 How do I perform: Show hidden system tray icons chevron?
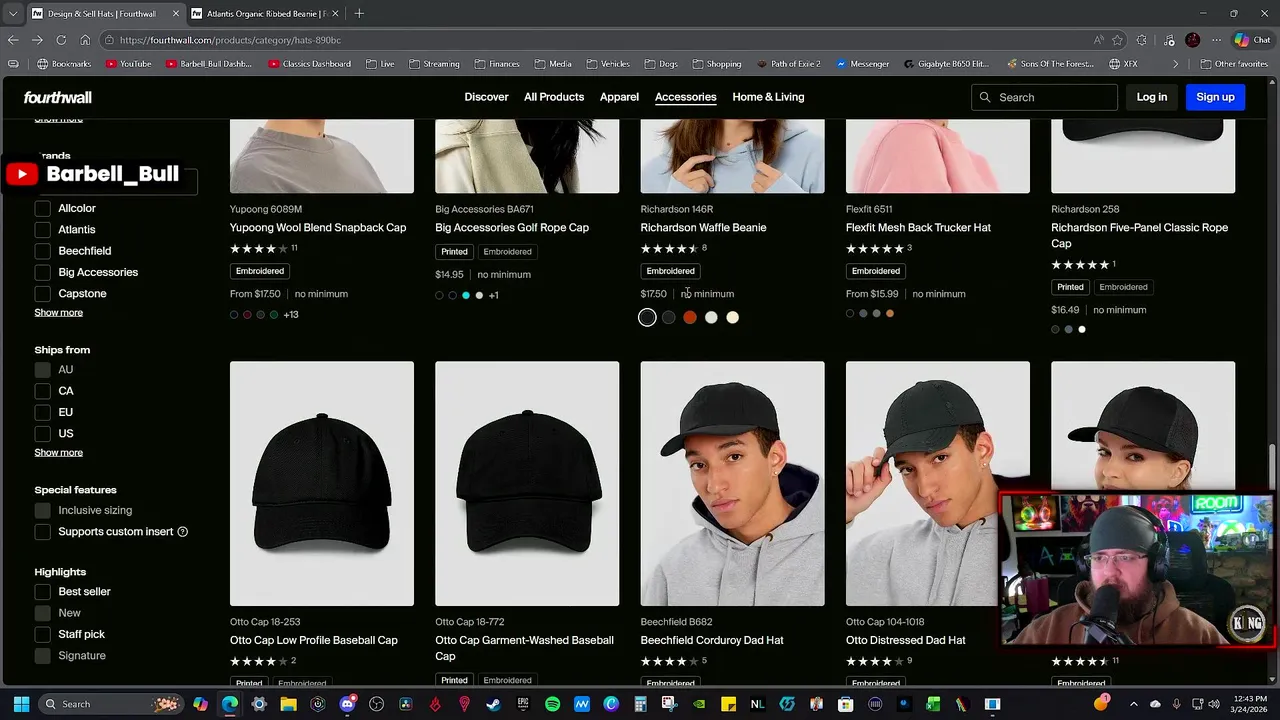coord(1135,704)
